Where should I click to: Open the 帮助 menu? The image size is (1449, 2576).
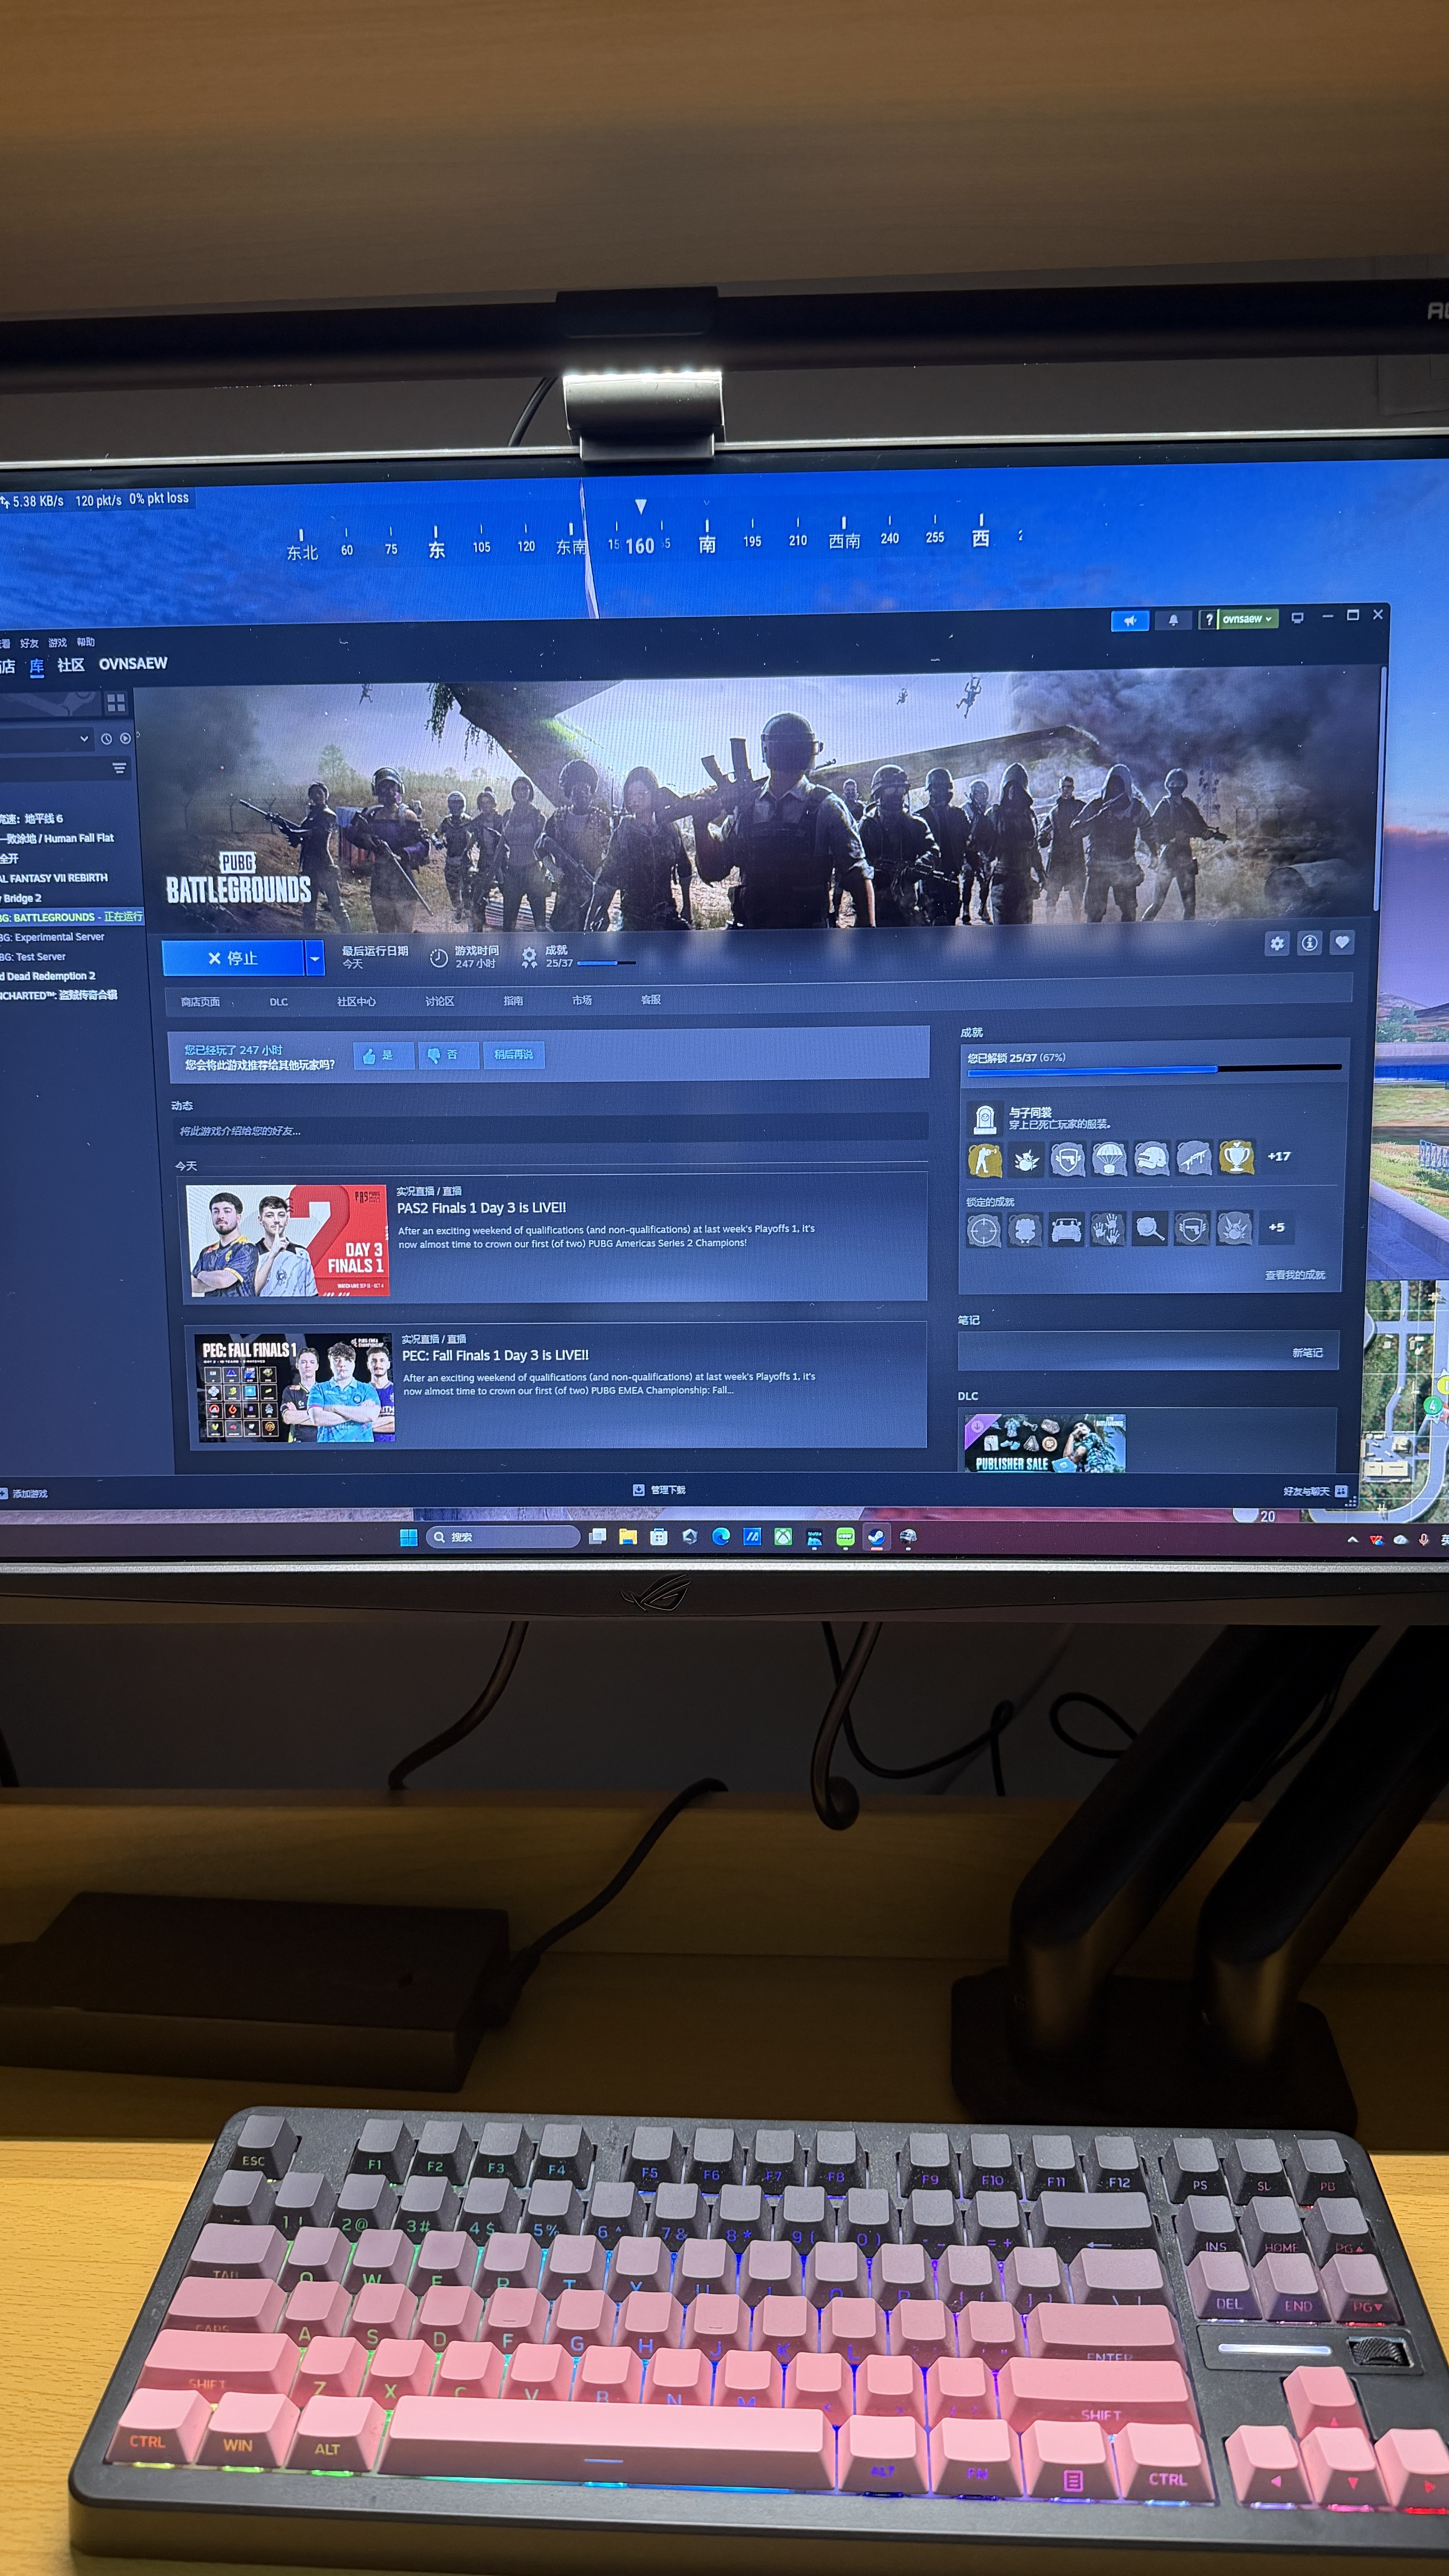coord(86,642)
